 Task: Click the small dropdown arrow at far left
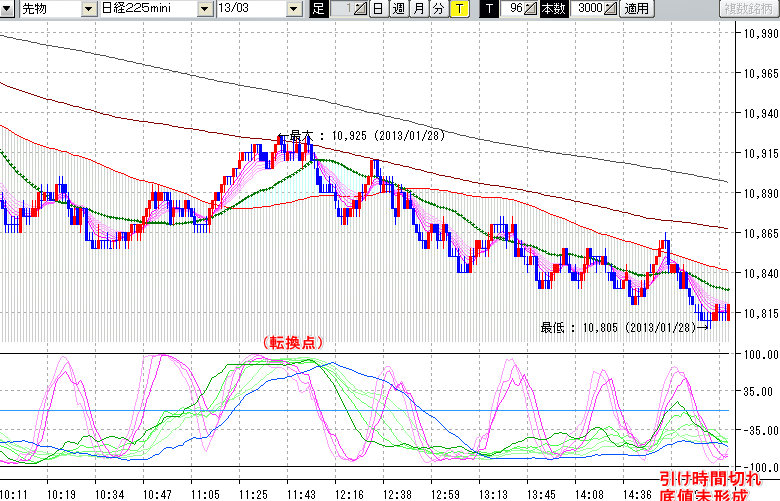(8, 9)
